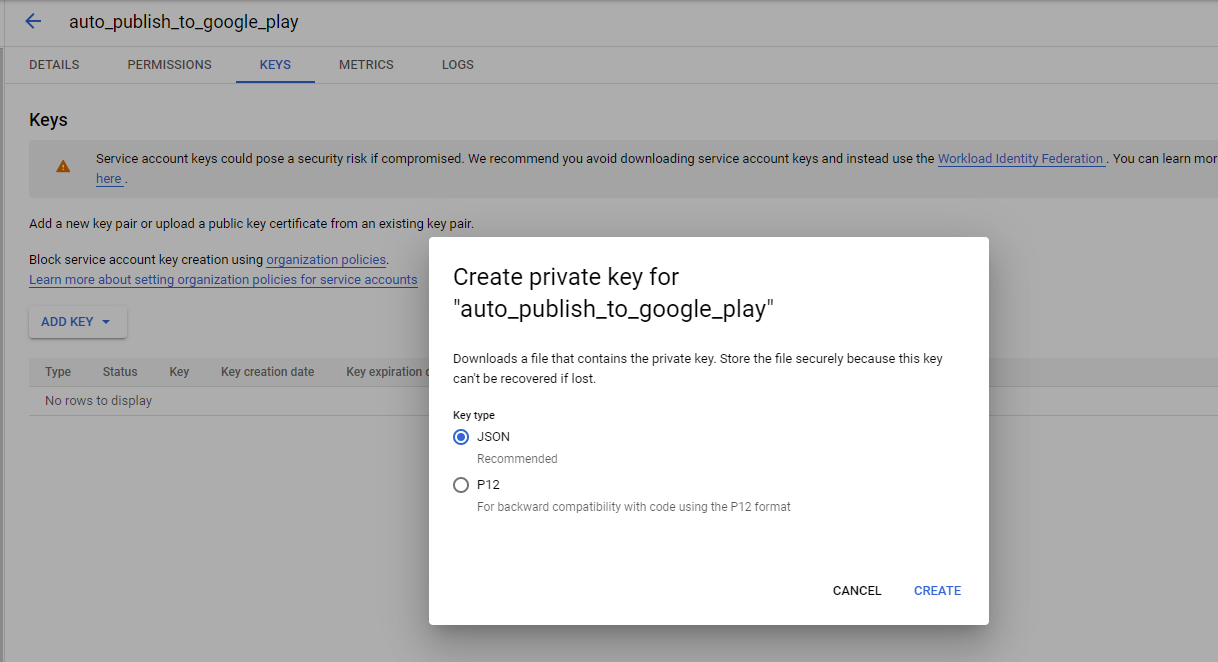Click CREATE to generate the key
Viewport: 1218px width, 662px height.
(937, 591)
